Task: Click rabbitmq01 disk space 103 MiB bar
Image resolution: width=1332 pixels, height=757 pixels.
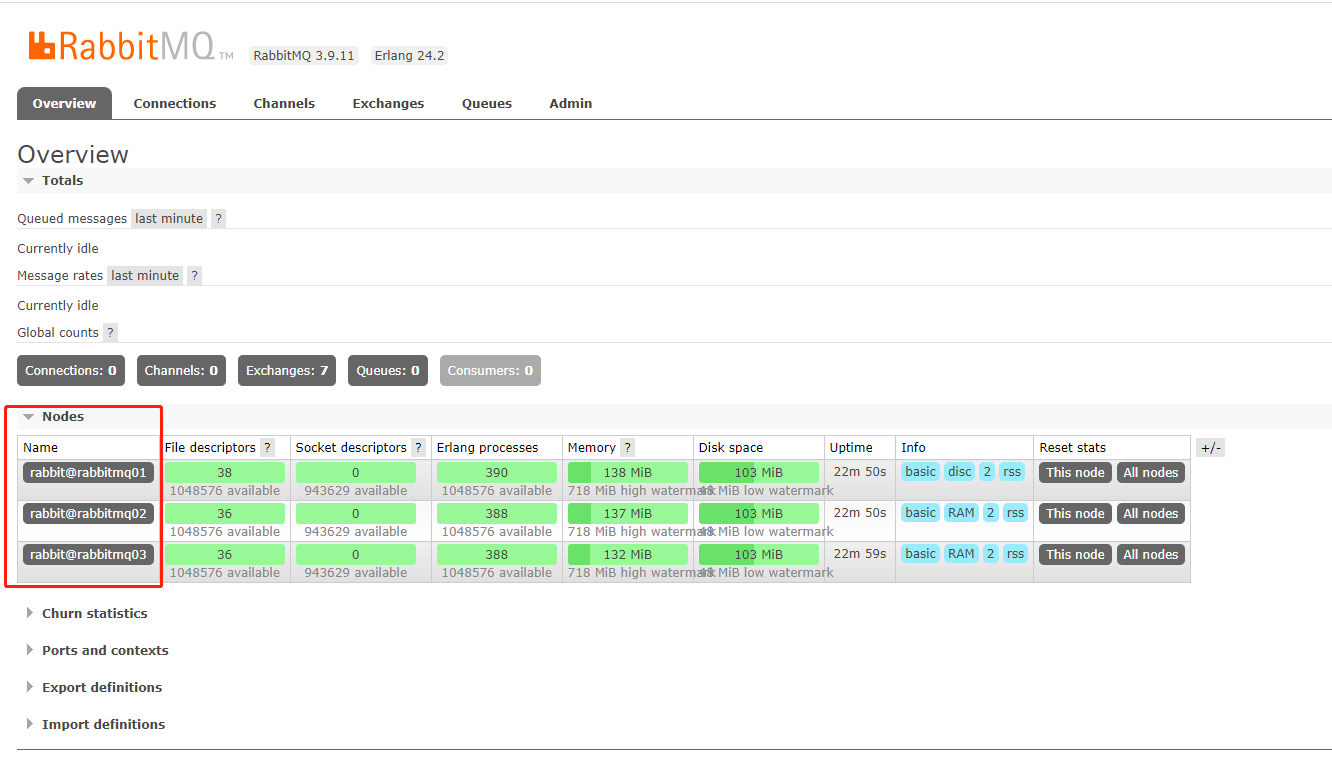Action: click(759, 473)
